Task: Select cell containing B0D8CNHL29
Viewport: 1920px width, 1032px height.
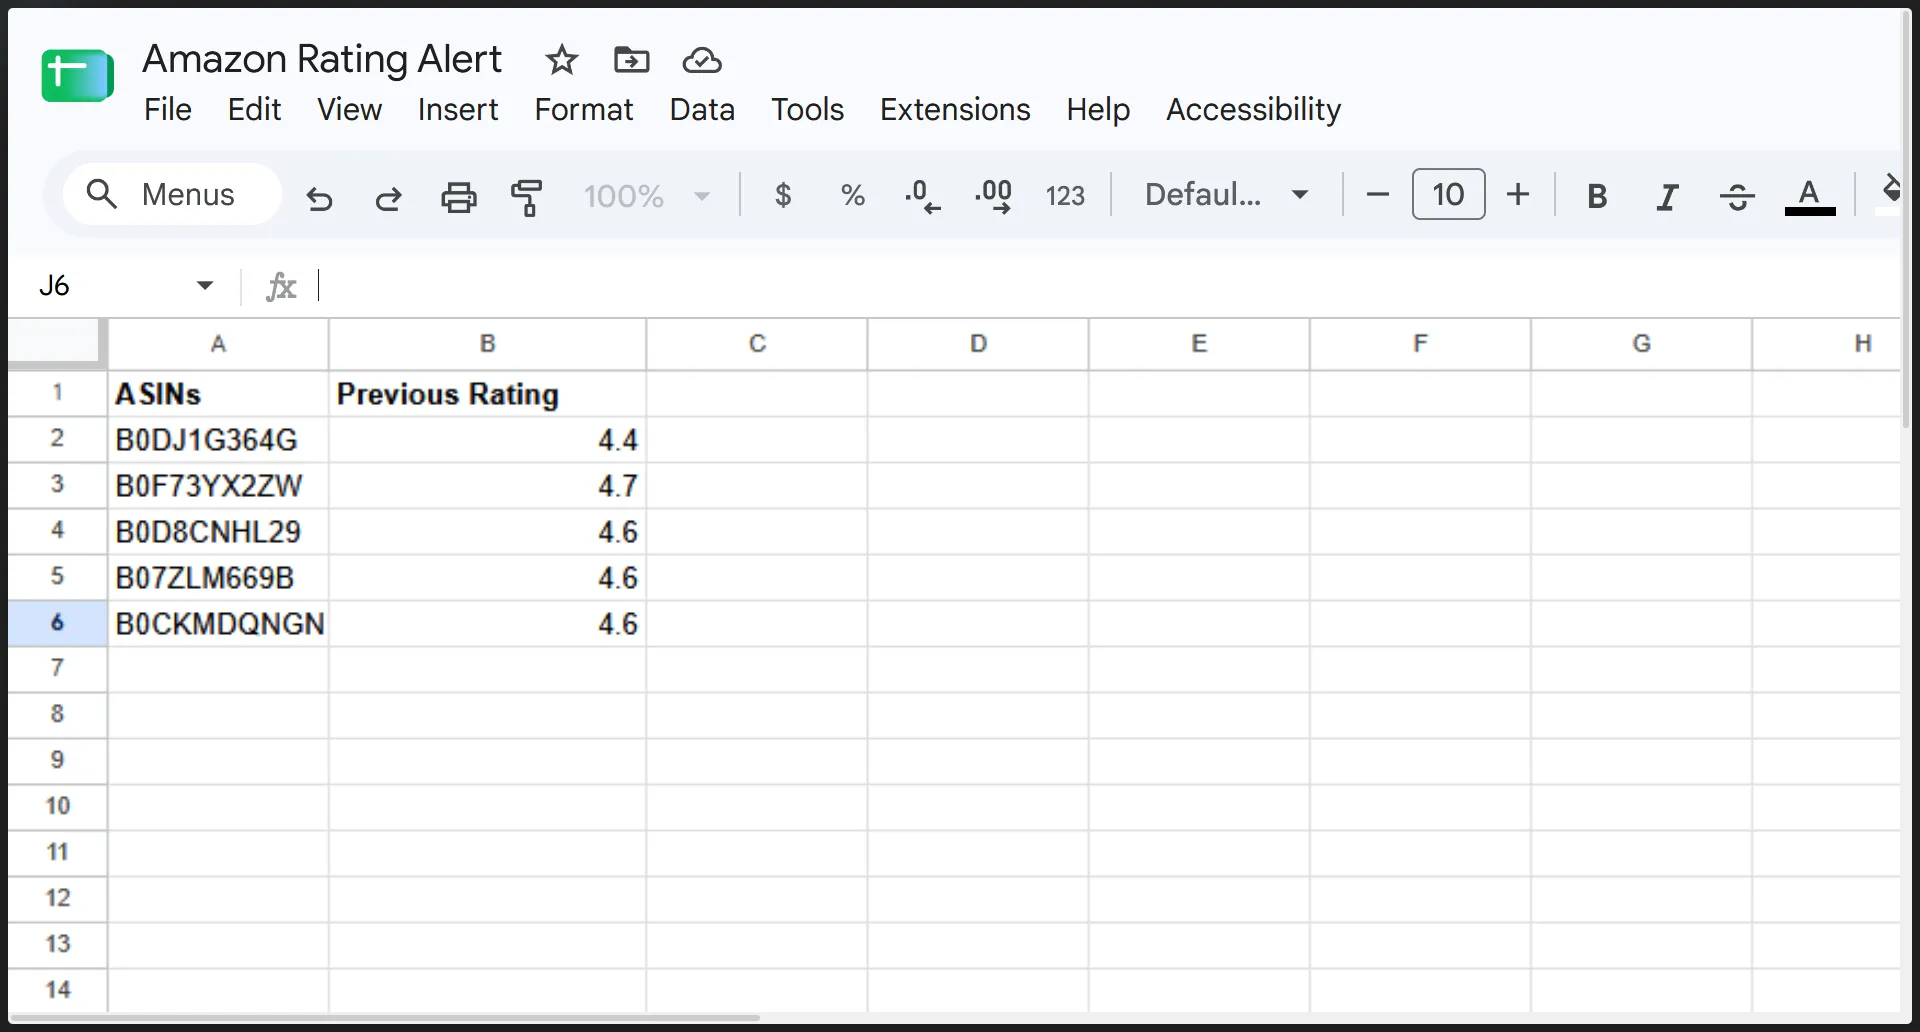Action: tap(218, 532)
